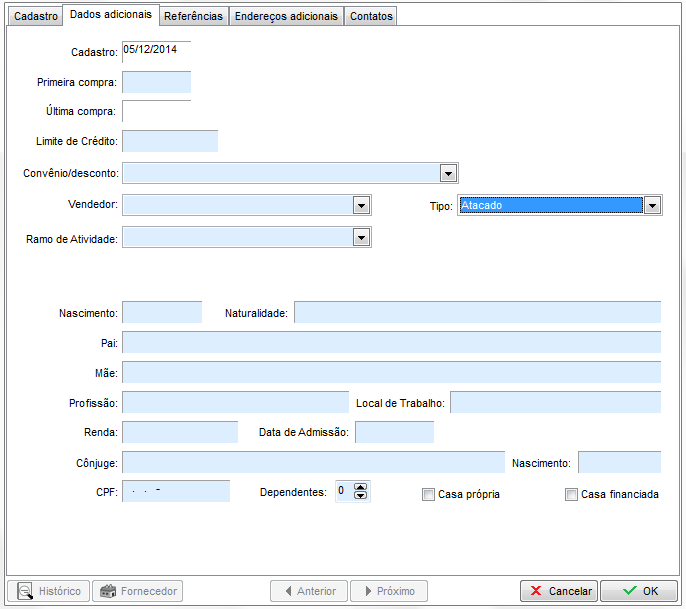Increase the Dependentes count with up arrow
Image resolution: width=686 pixels, height=609 pixels.
click(361, 487)
